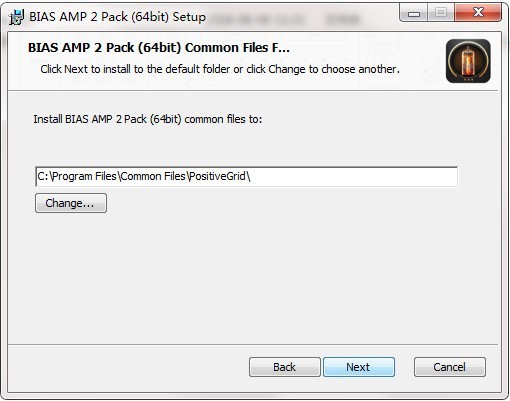Click the Common Files portion of the path

click(153, 176)
